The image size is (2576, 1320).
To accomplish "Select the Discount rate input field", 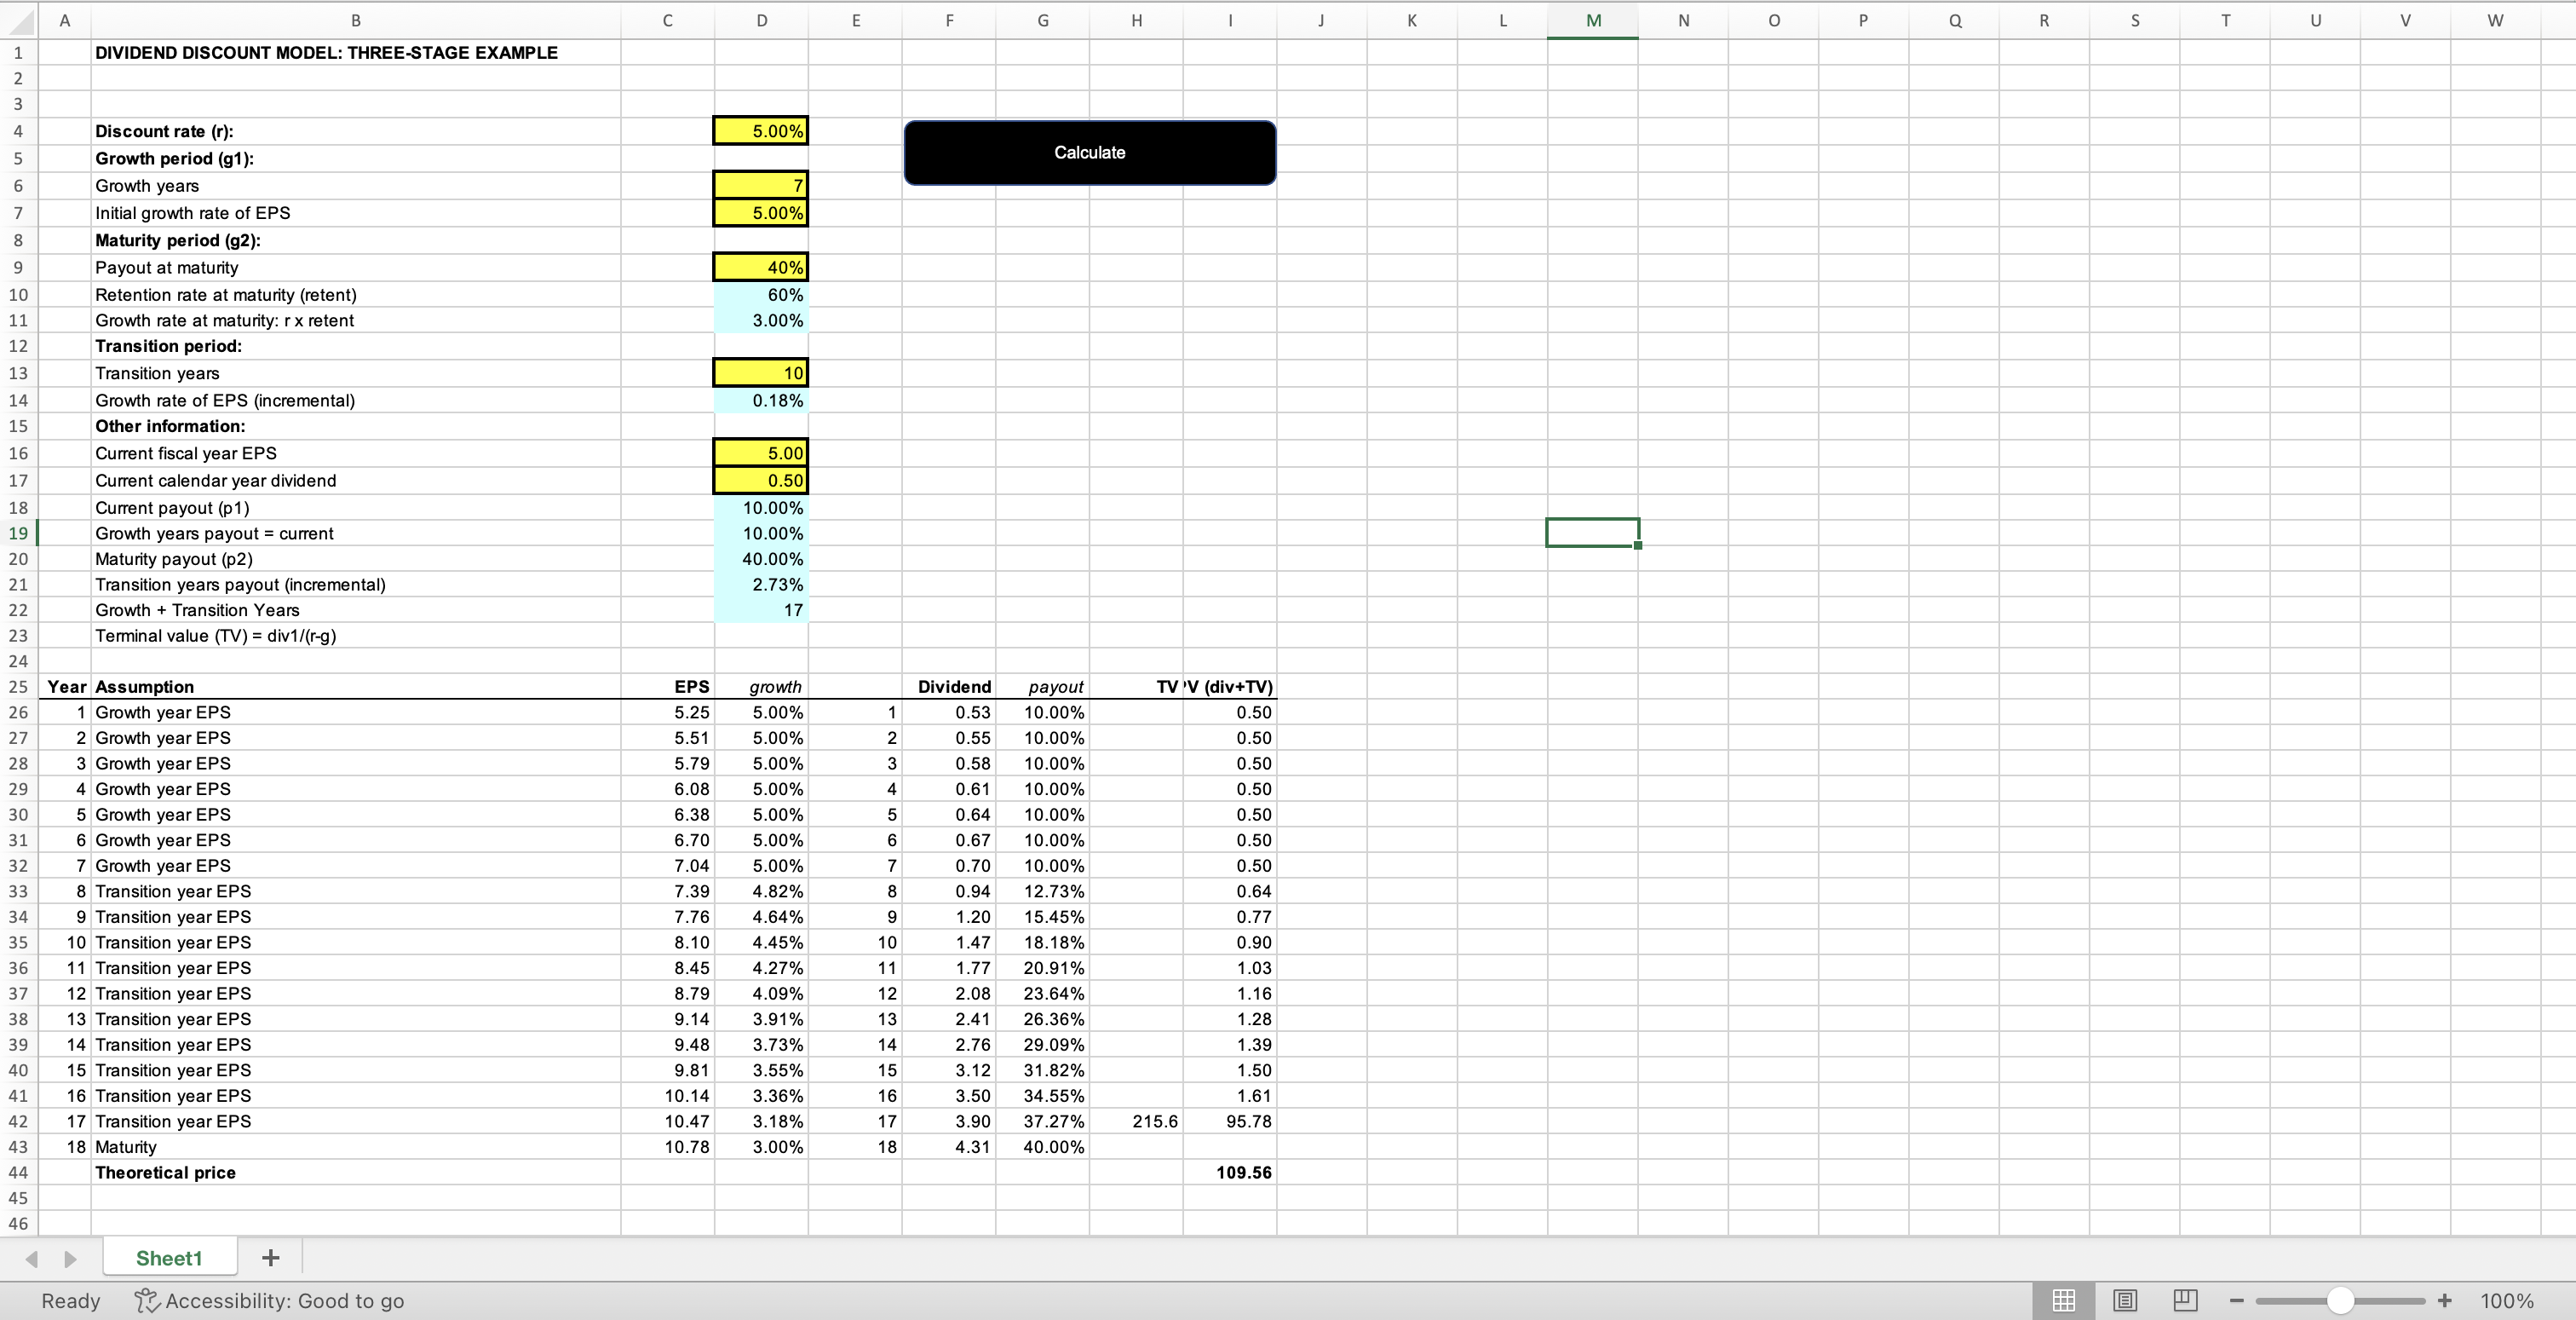I will click(x=761, y=131).
